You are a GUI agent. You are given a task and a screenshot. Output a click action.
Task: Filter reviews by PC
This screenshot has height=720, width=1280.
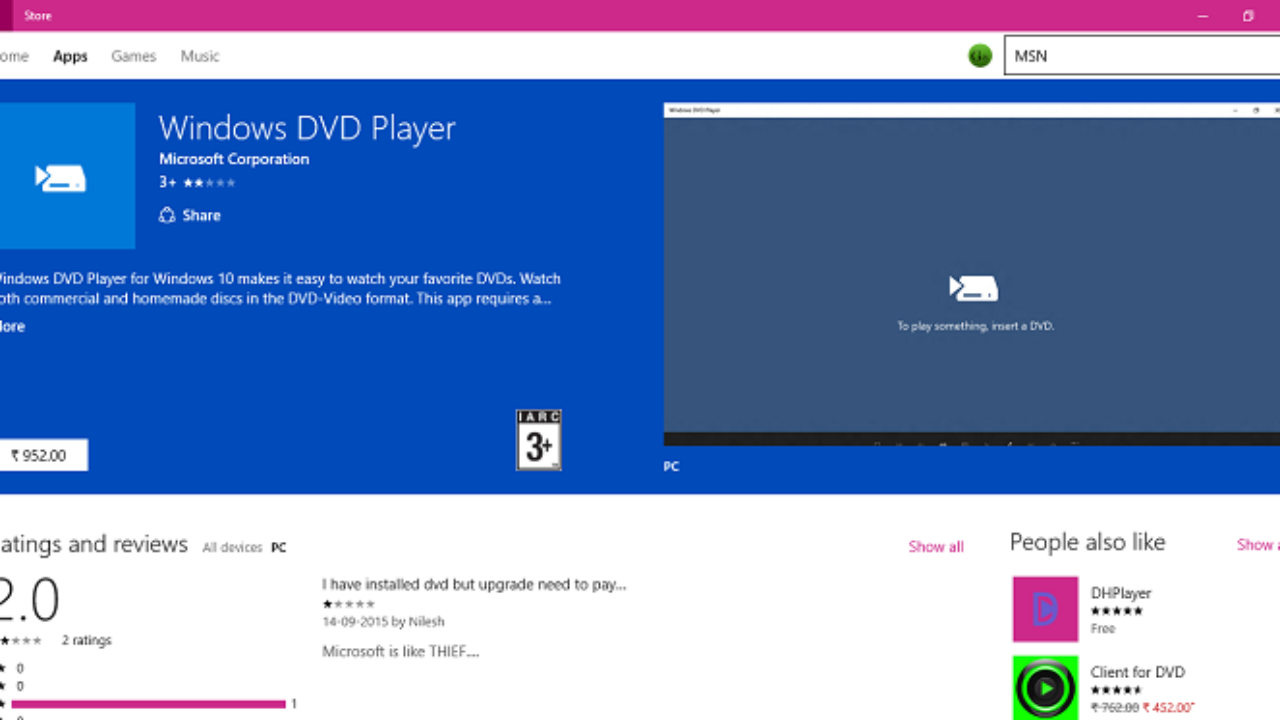pos(279,547)
